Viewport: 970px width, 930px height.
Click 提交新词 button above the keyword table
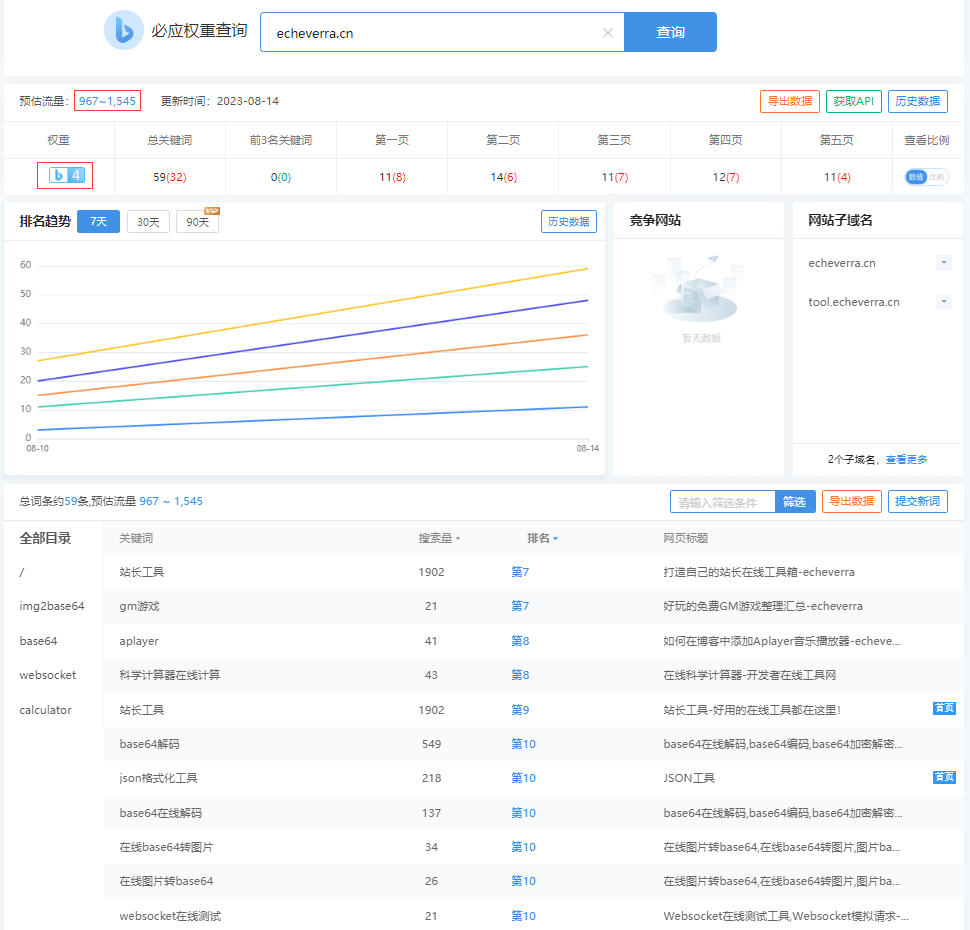917,502
